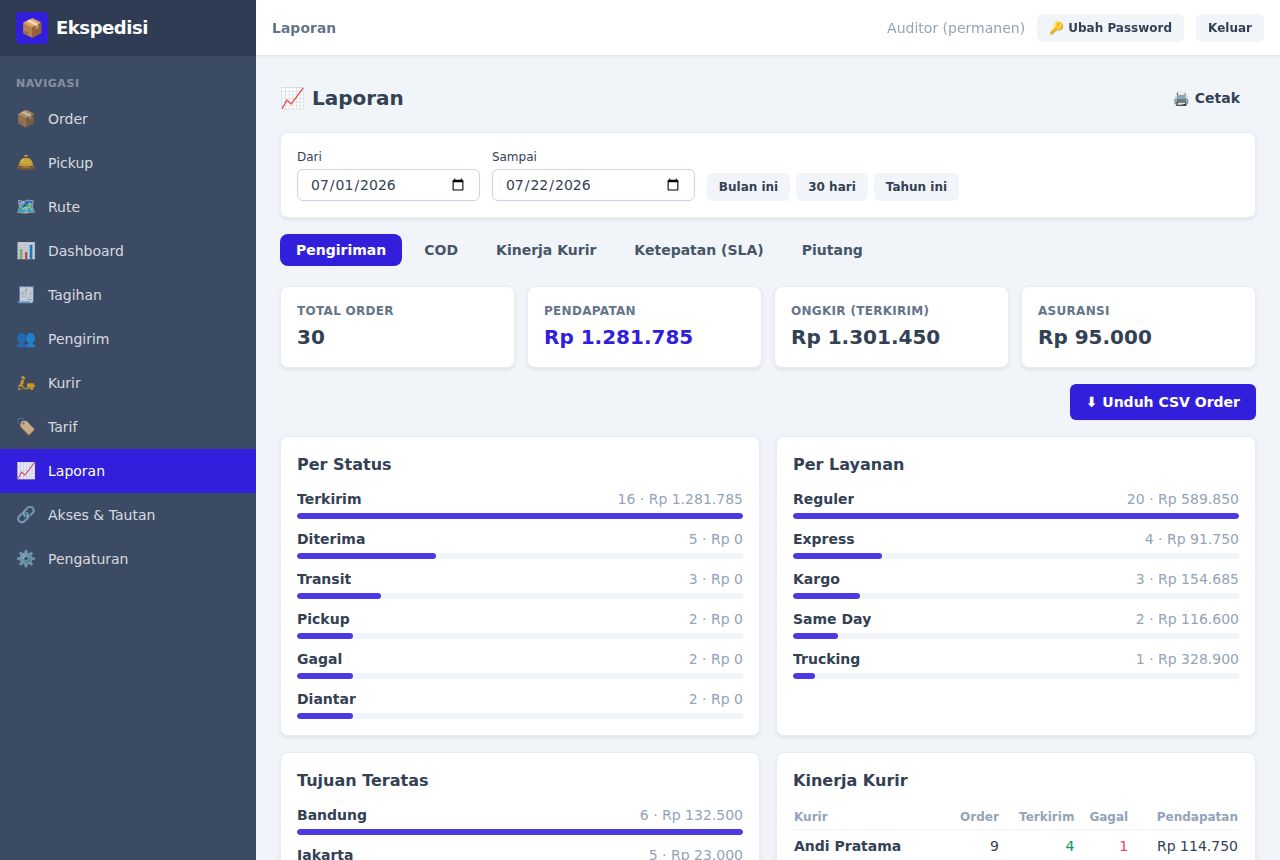Click the Terkirim status progress bar
Viewport: 1280px width, 860px height.
(520, 516)
